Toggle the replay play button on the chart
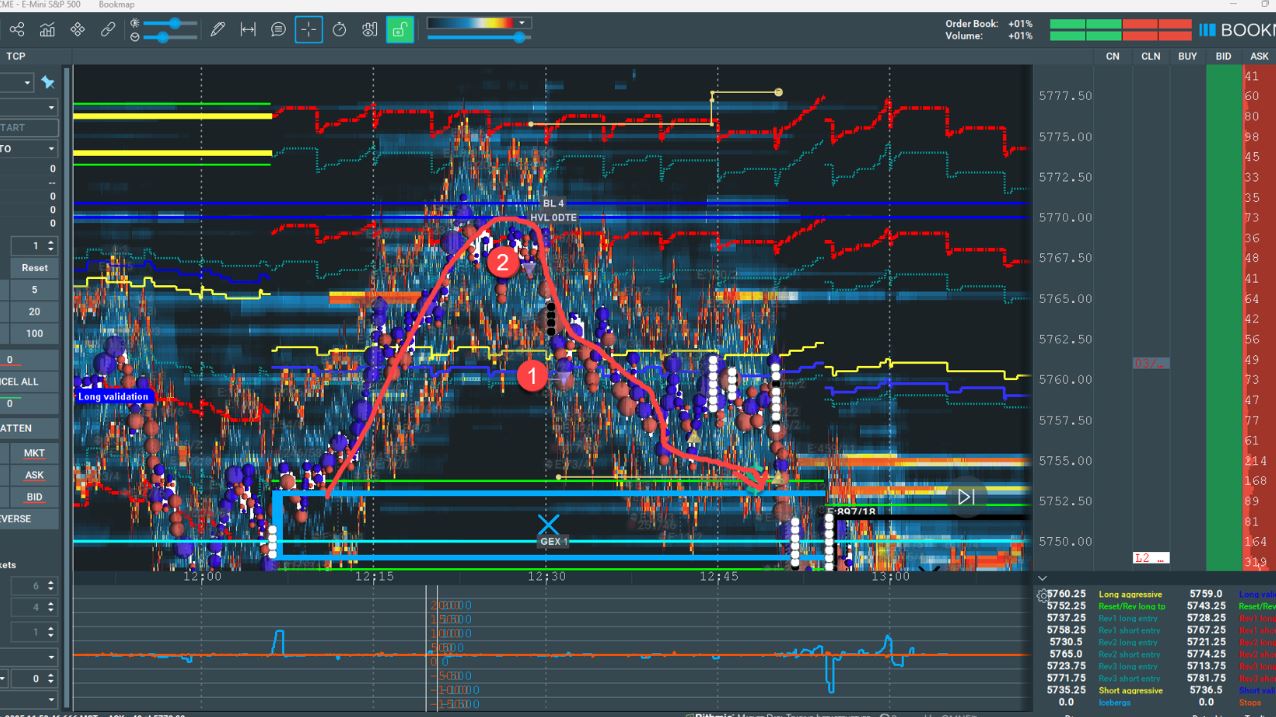This screenshot has width=1276, height=717. 966,495
